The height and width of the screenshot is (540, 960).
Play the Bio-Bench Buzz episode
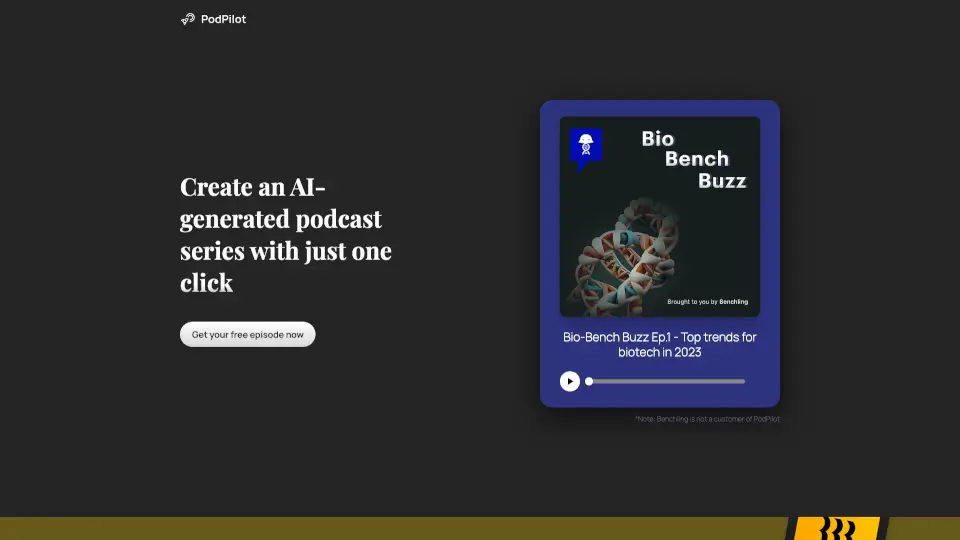click(x=570, y=381)
